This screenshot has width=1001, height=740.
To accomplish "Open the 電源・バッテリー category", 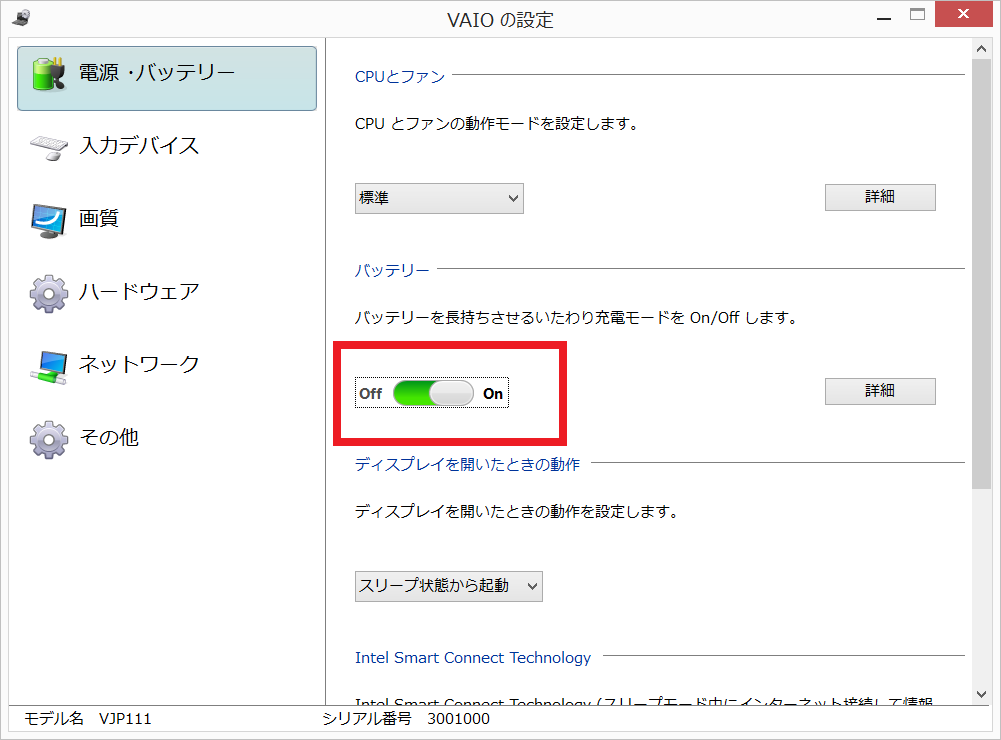I will pos(167,78).
